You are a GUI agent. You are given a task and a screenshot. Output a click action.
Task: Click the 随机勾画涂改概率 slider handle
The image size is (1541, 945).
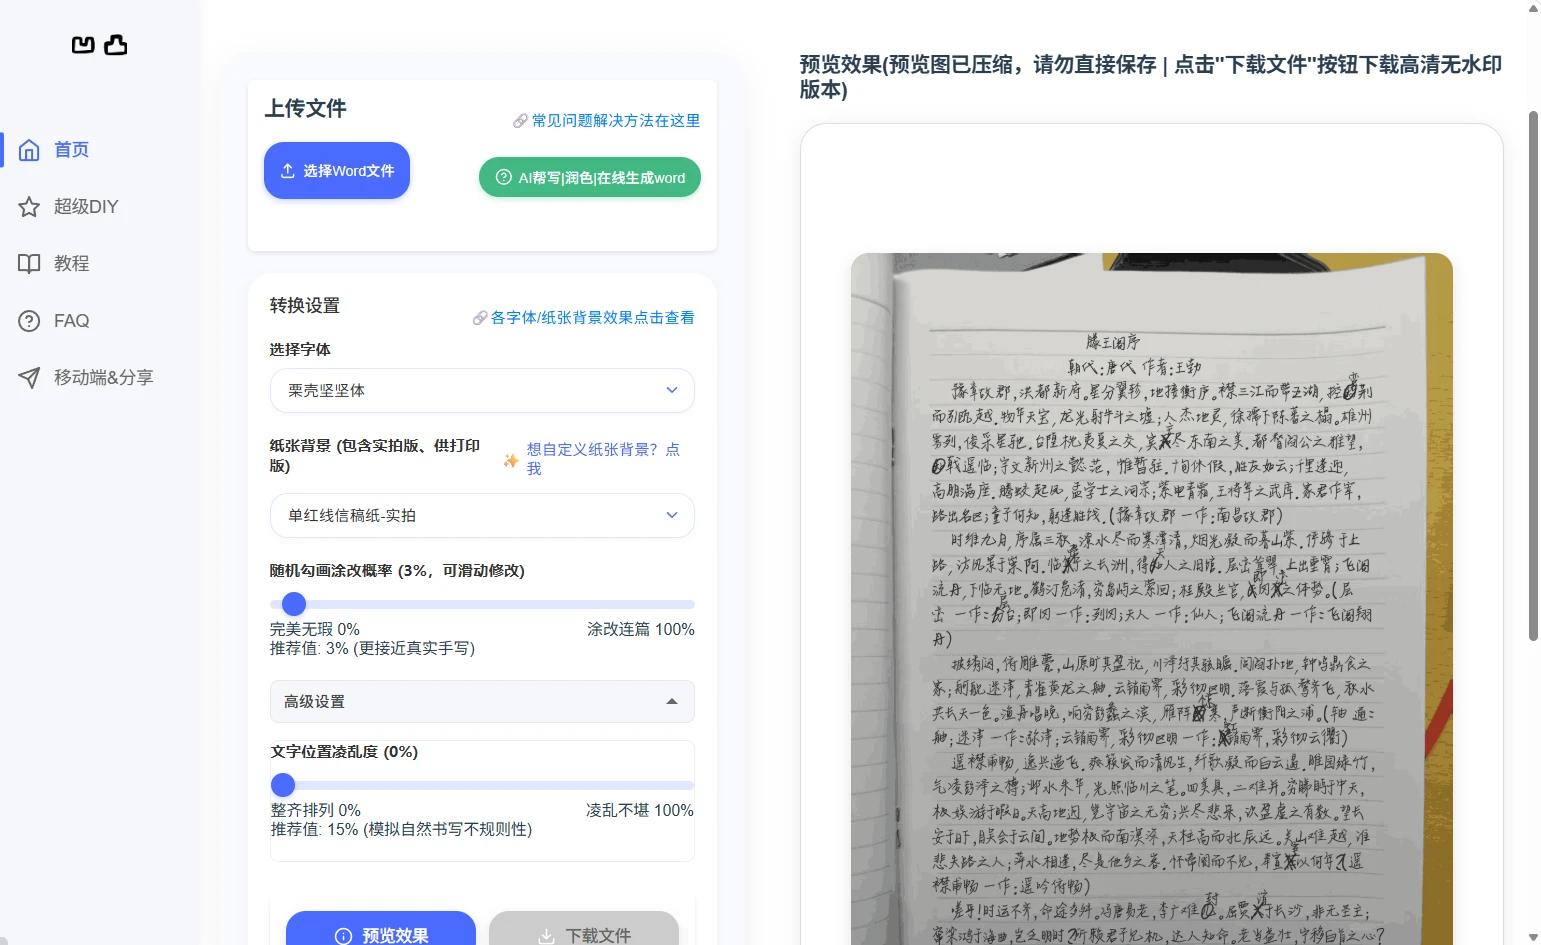pos(294,604)
